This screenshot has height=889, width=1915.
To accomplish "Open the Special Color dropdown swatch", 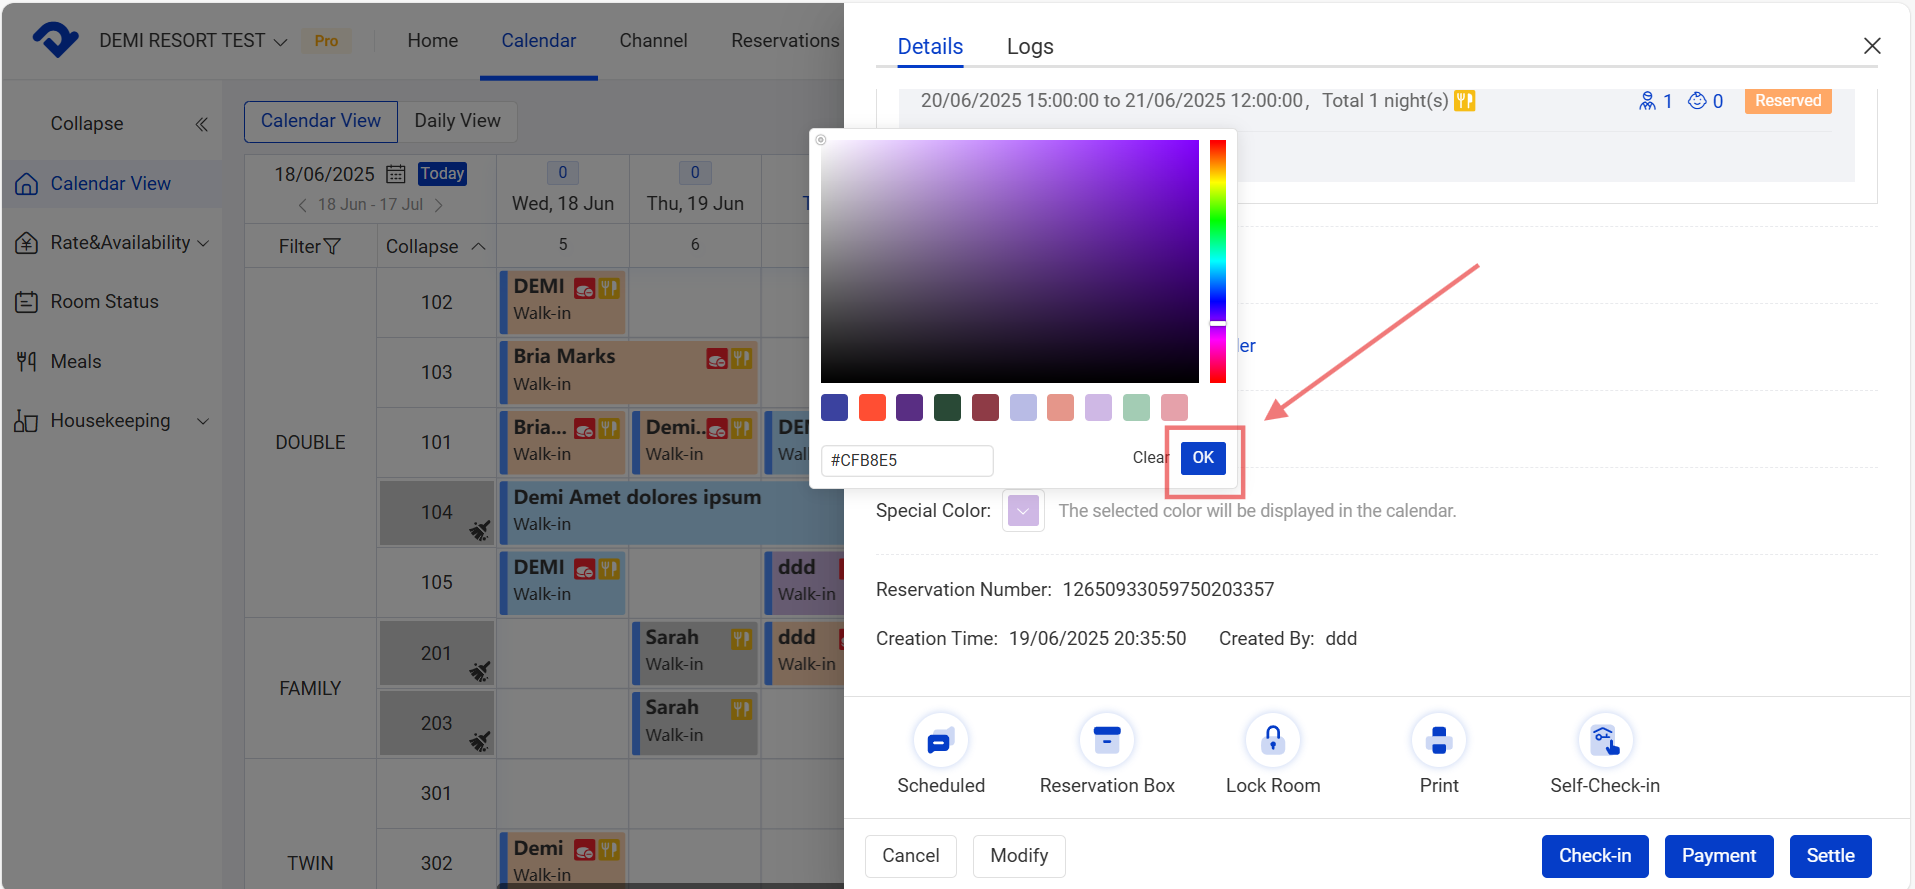I will pyautogui.click(x=1023, y=511).
